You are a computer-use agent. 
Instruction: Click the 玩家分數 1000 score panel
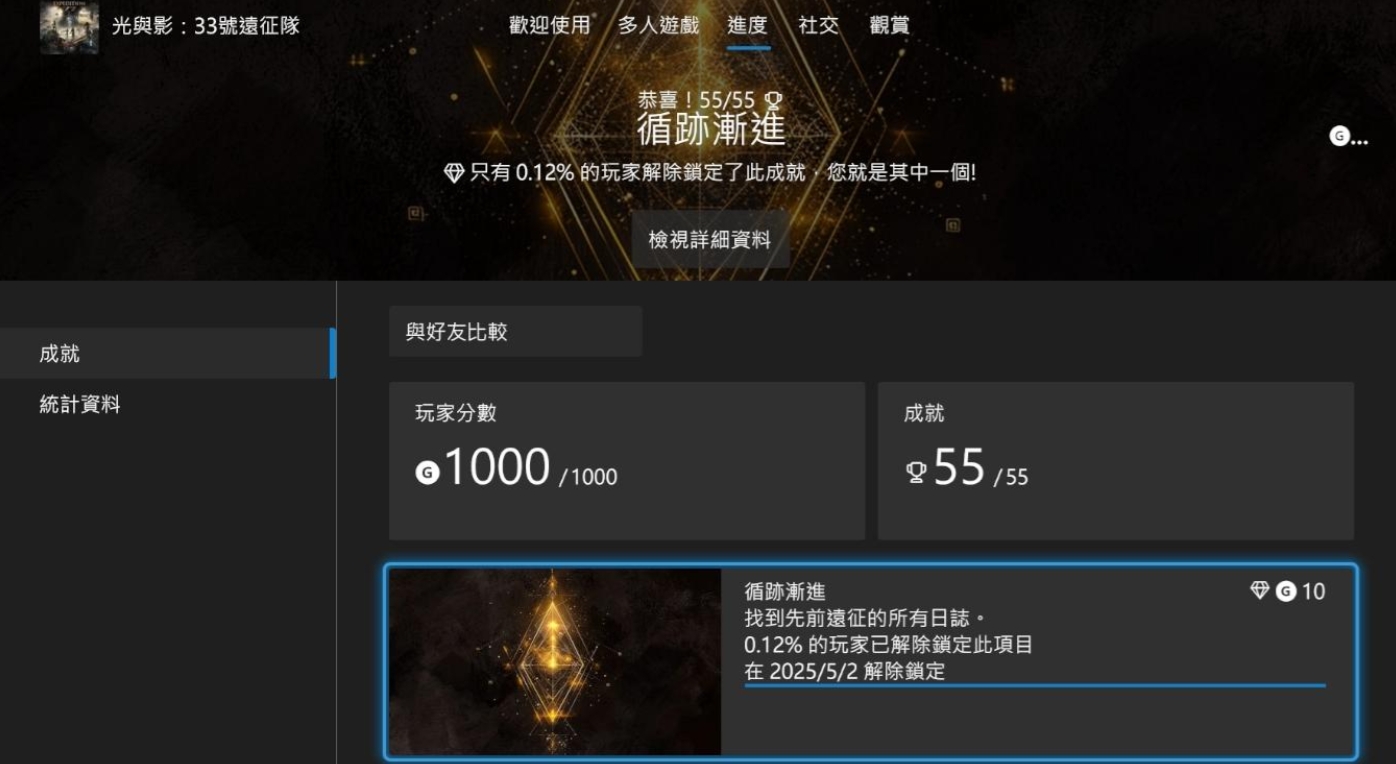tap(627, 461)
